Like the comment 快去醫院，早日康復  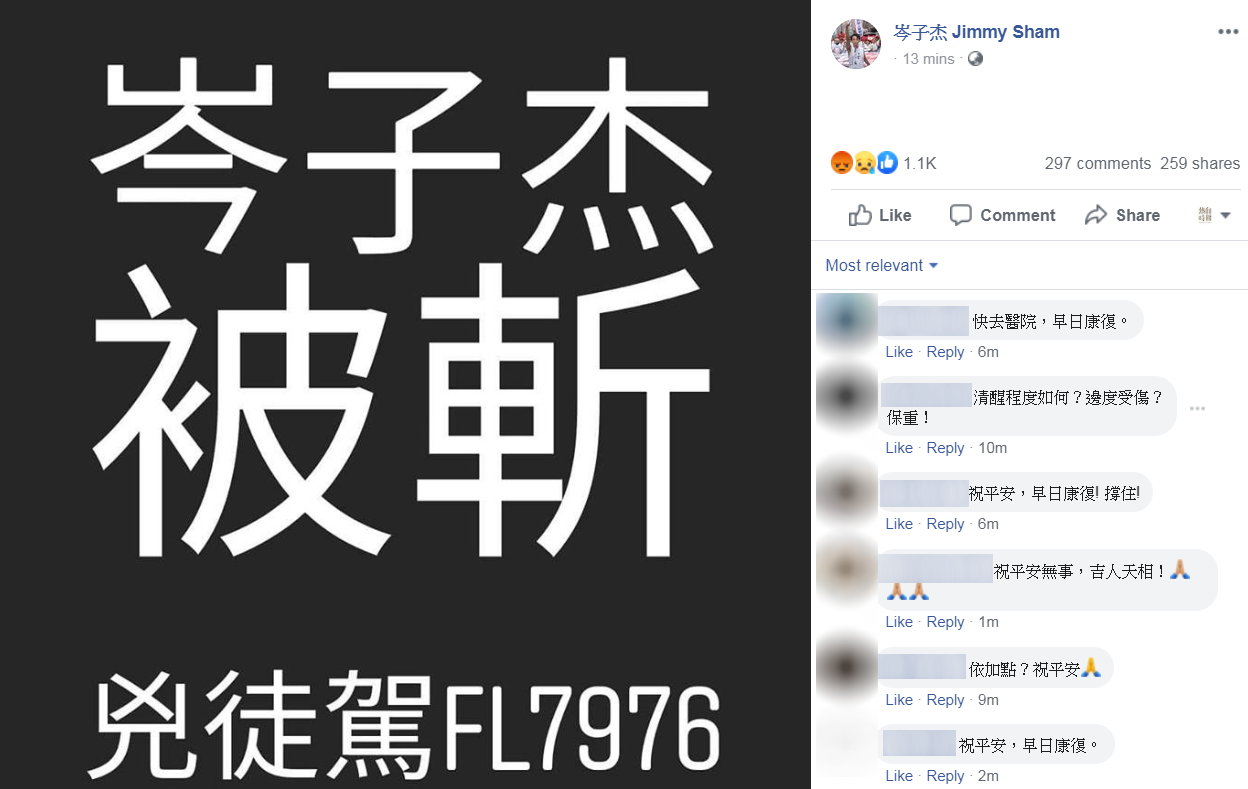899,352
